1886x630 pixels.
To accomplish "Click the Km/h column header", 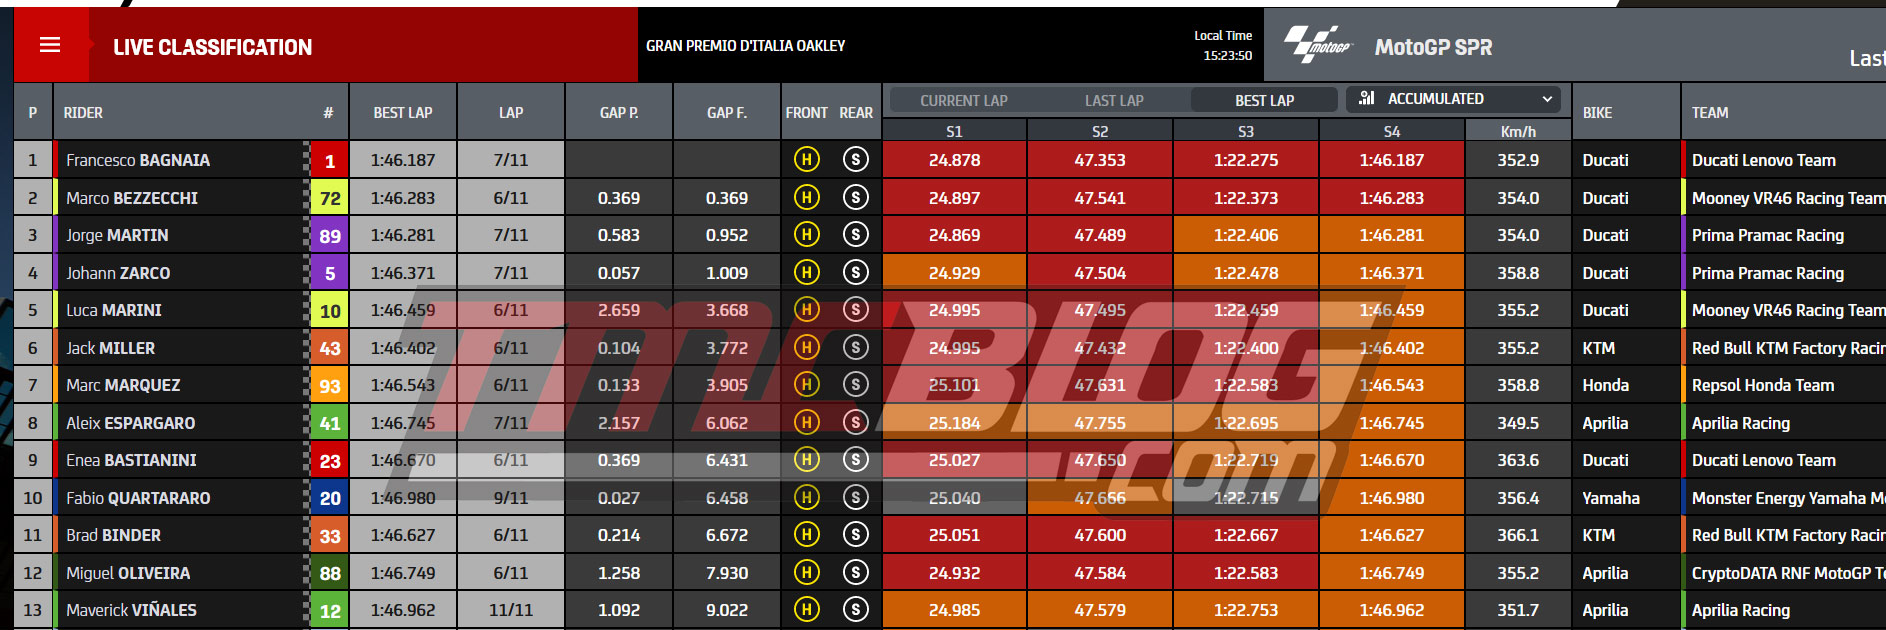I will pyautogui.click(x=1518, y=131).
